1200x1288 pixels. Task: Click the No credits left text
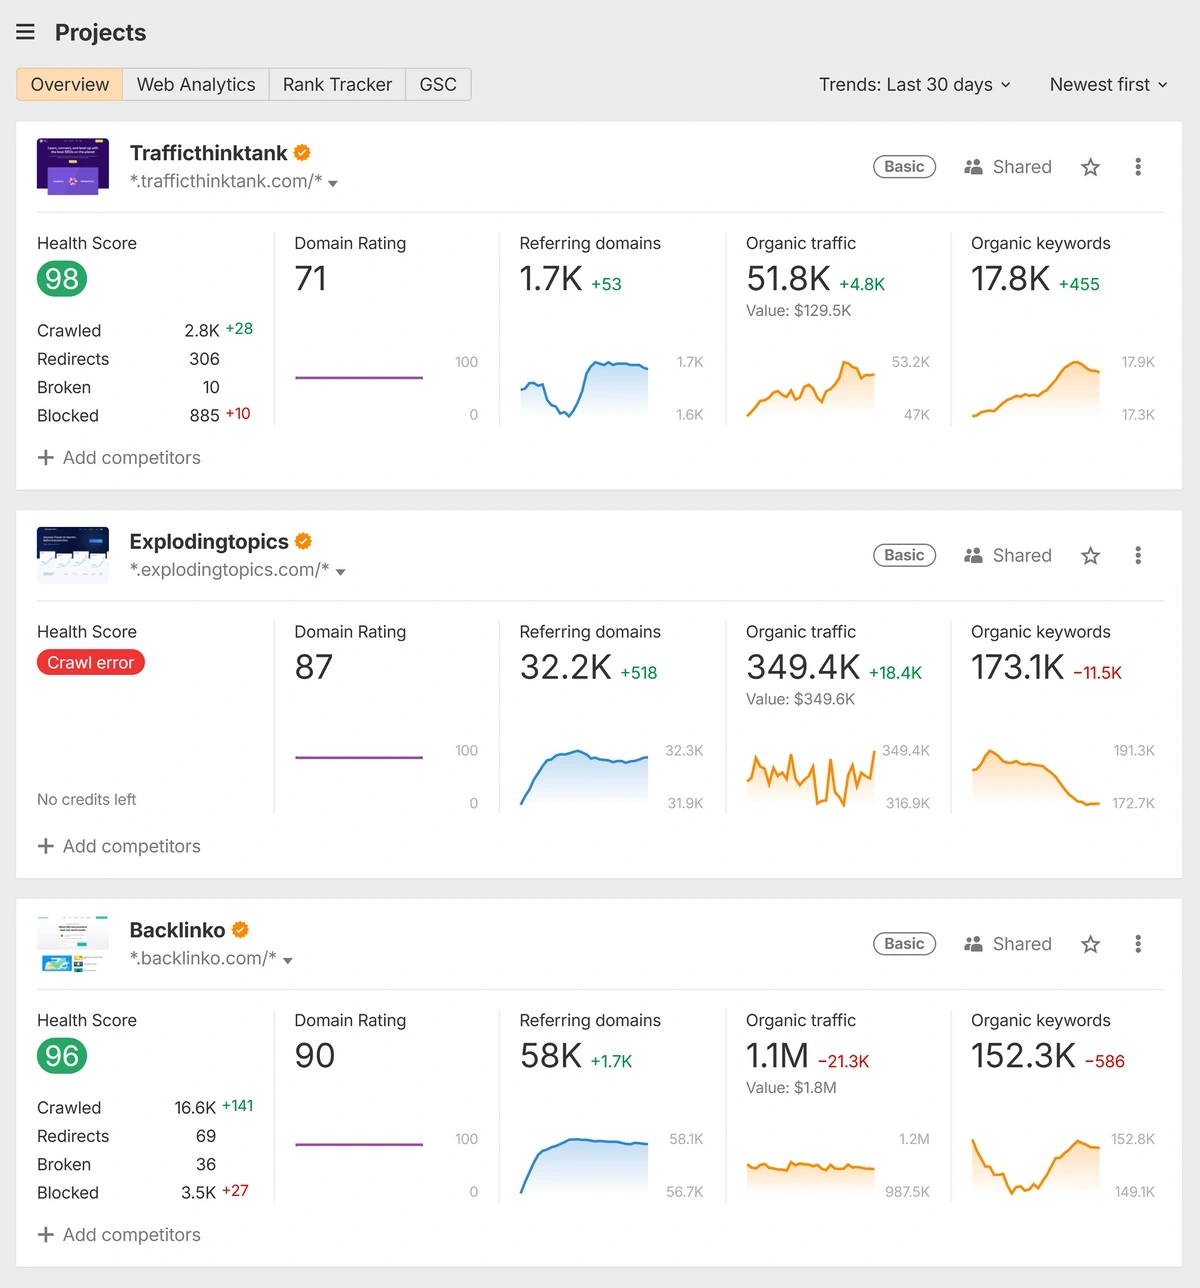click(87, 800)
